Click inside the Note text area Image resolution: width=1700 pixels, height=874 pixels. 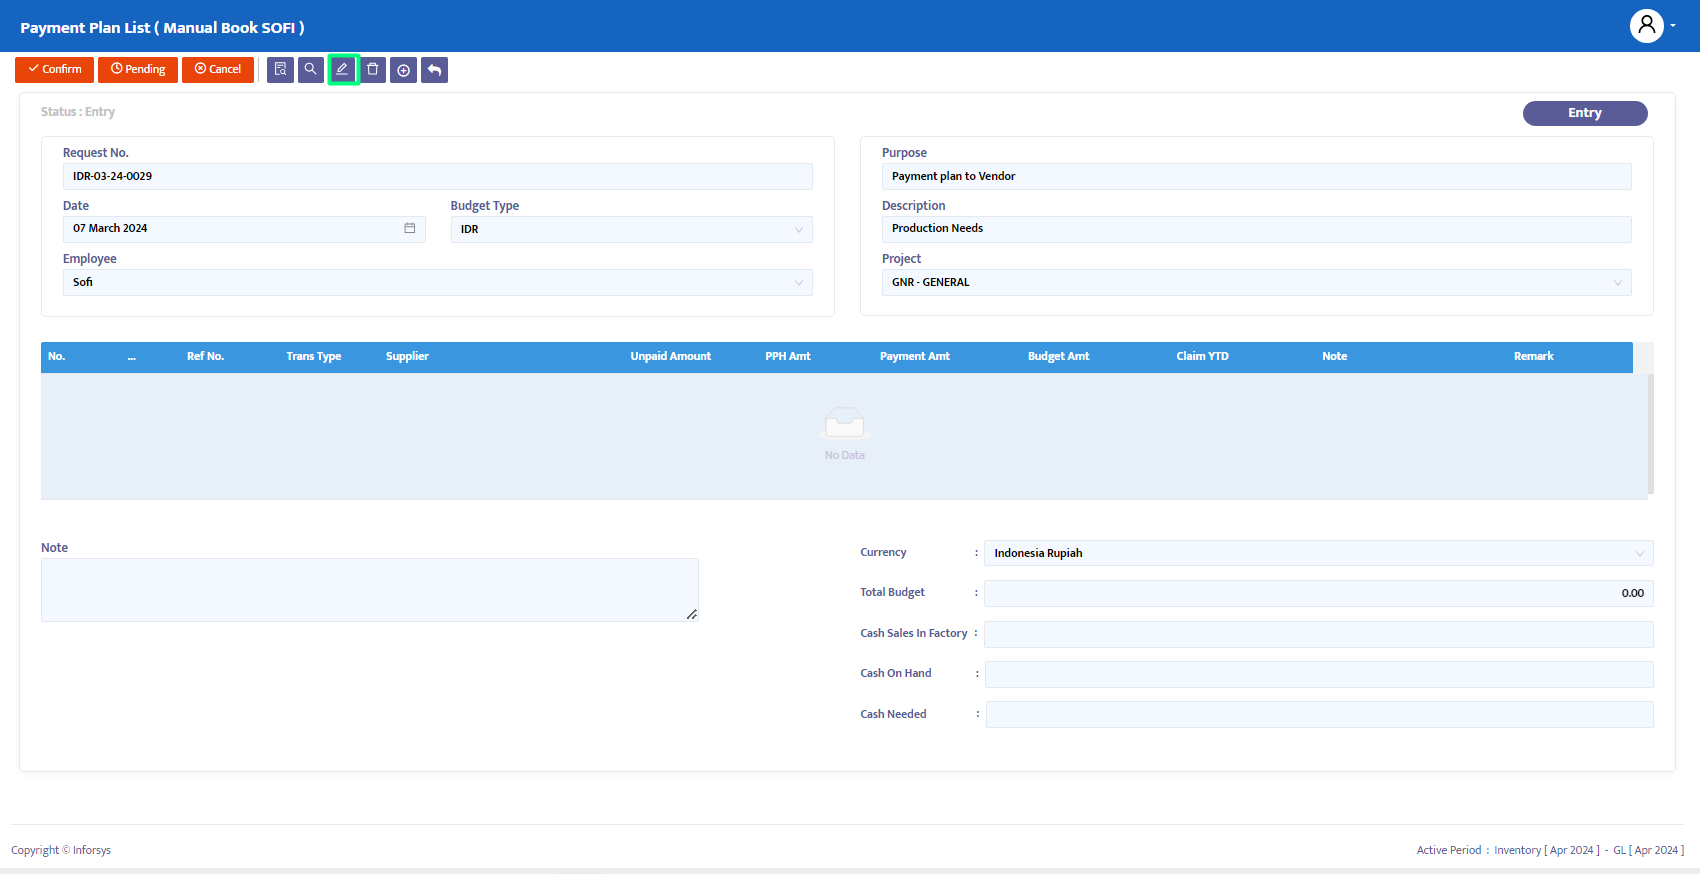[x=370, y=590]
